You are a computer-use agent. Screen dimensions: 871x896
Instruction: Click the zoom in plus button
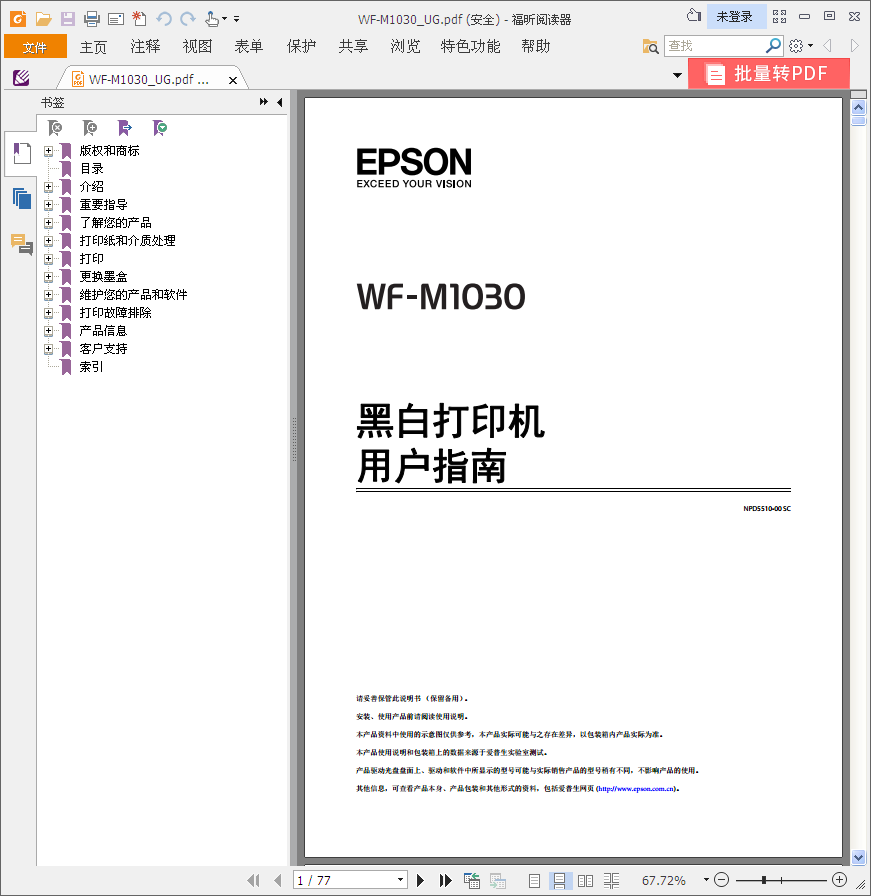click(x=840, y=880)
